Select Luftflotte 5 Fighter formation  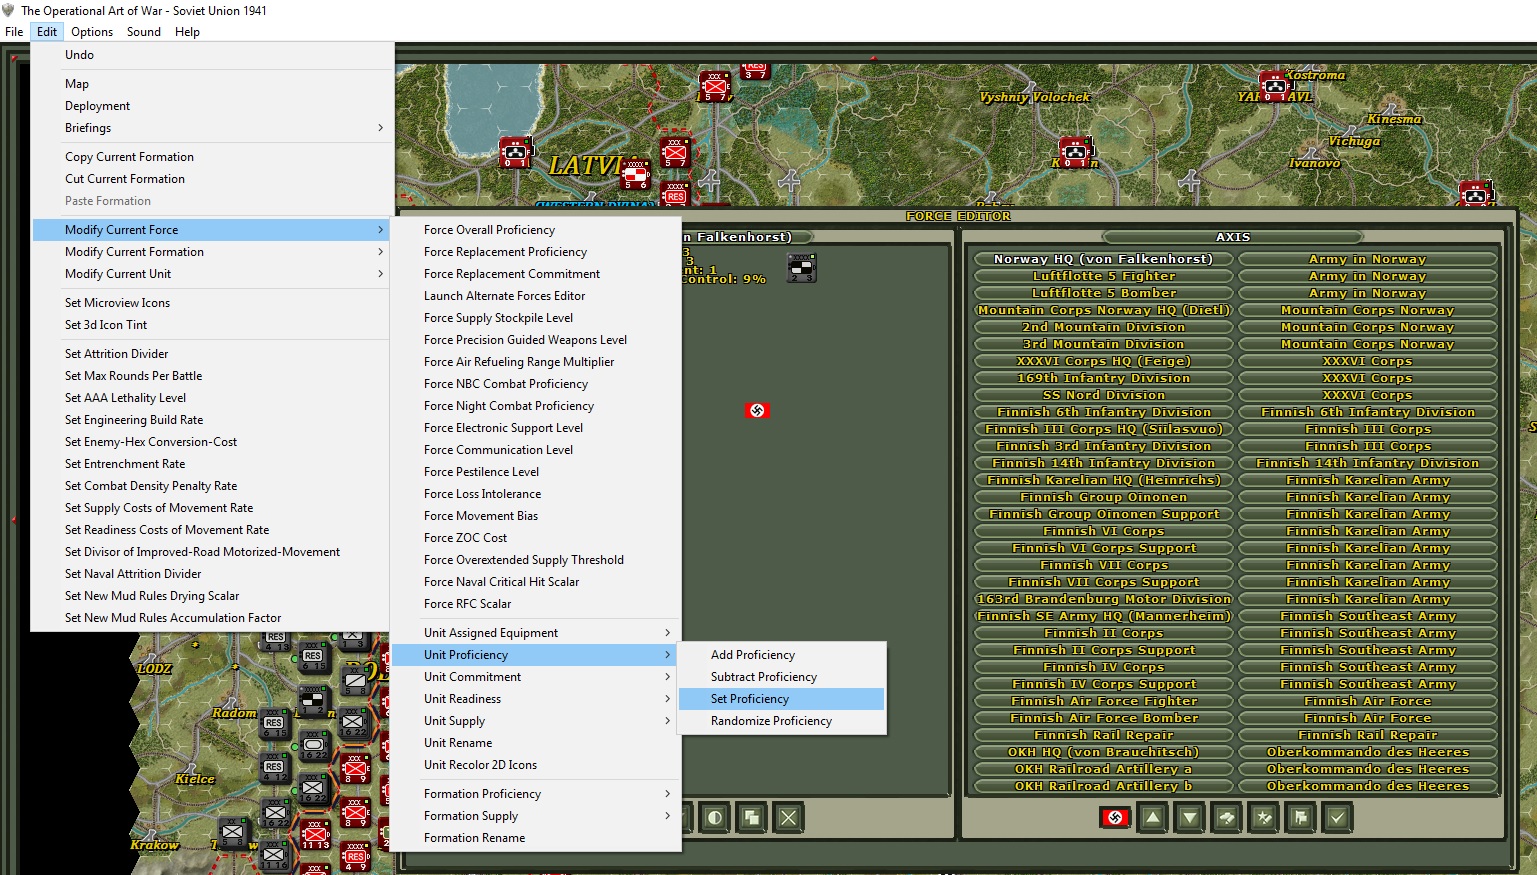[1103, 276]
